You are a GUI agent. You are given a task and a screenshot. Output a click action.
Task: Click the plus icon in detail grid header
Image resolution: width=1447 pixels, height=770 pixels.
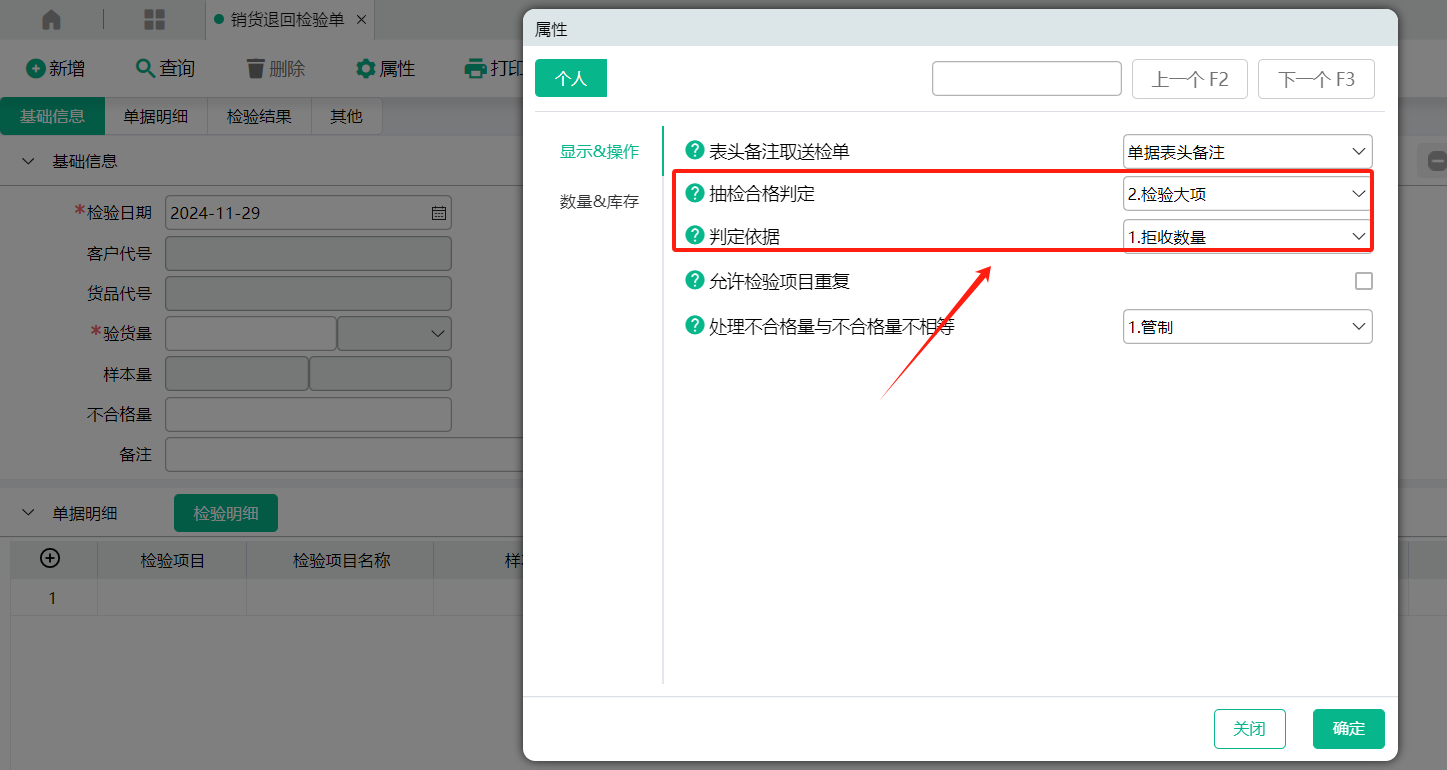50,559
